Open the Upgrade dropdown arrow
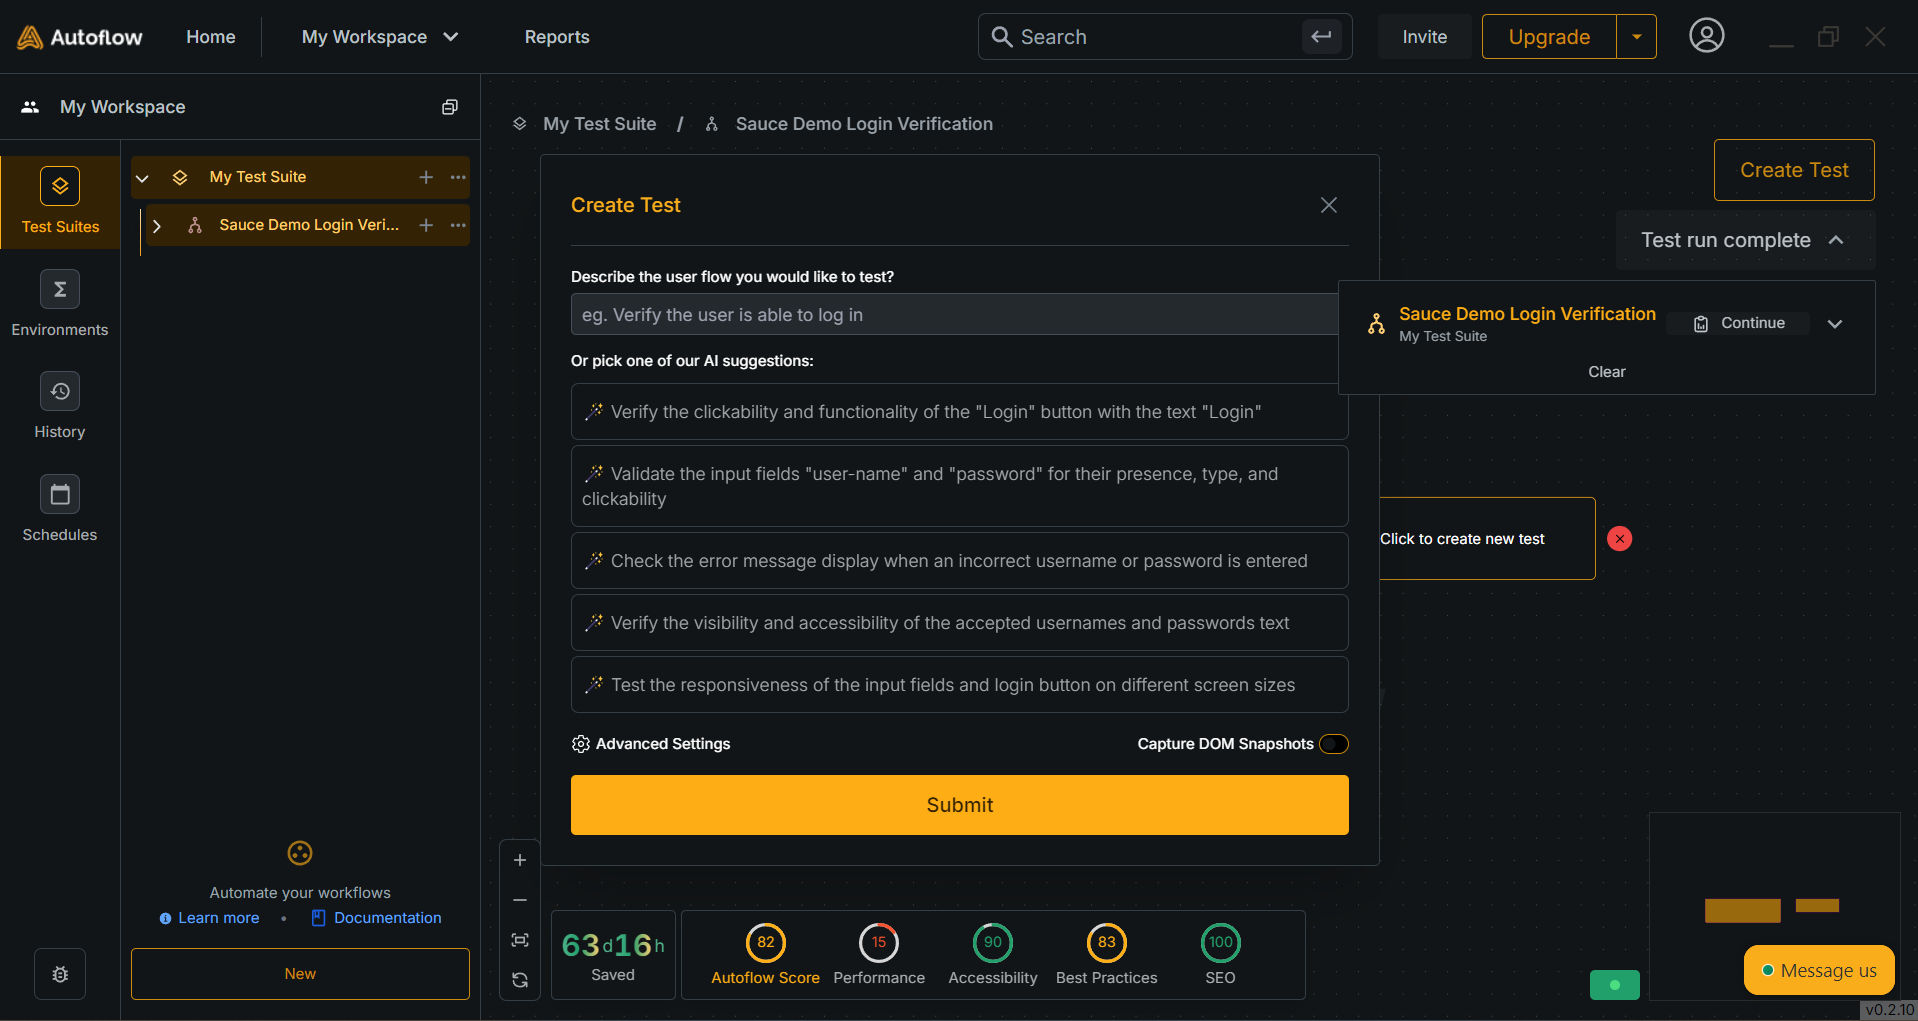The height and width of the screenshot is (1021, 1918). pyautogui.click(x=1636, y=37)
